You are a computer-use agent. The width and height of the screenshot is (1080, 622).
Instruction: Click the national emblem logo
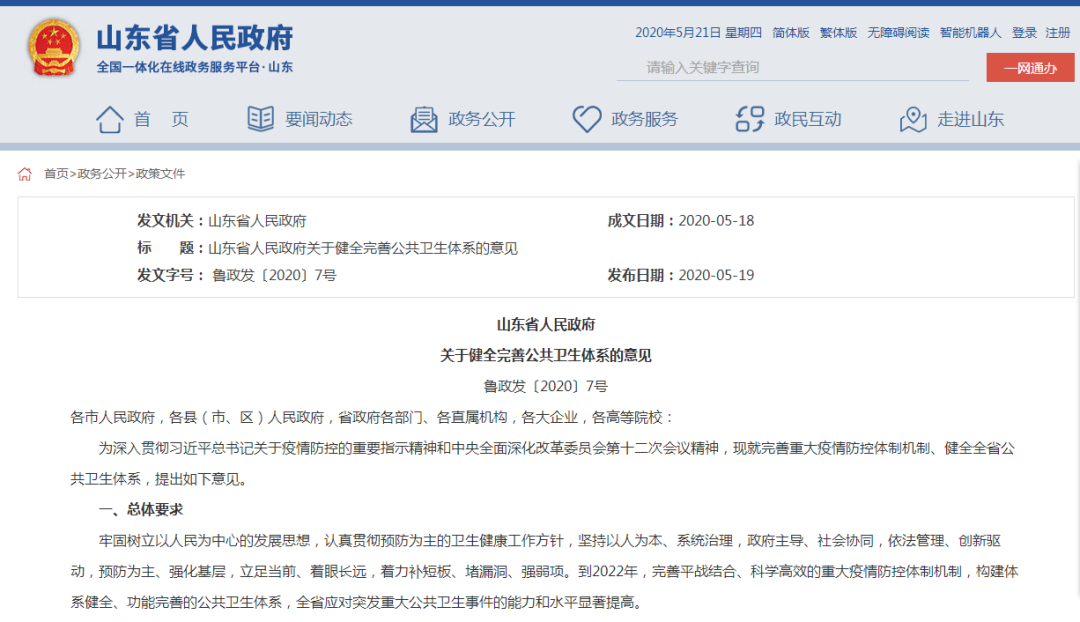point(54,47)
